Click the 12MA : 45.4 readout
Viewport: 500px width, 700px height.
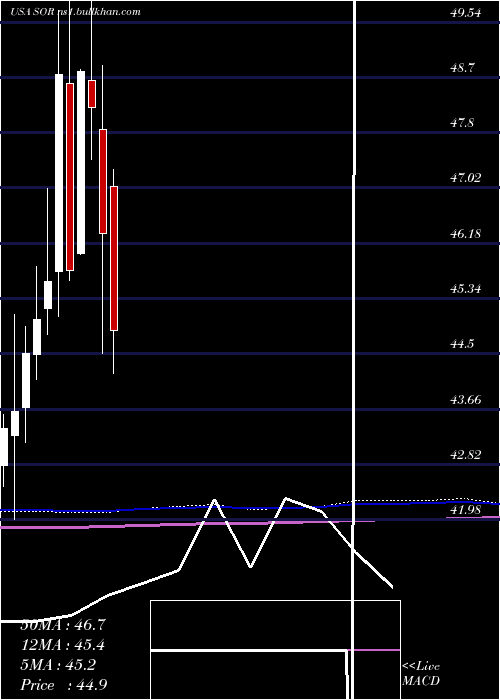pos(63,645)
